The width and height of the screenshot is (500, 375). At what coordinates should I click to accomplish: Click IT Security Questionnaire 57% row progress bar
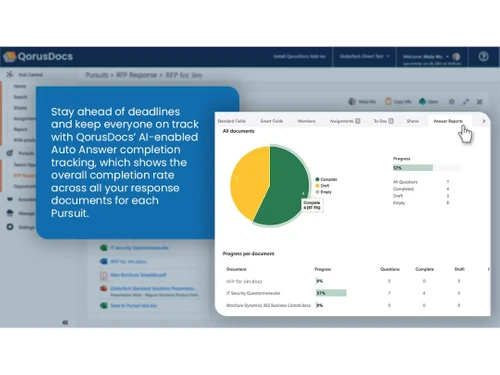[x=331, y=293]
